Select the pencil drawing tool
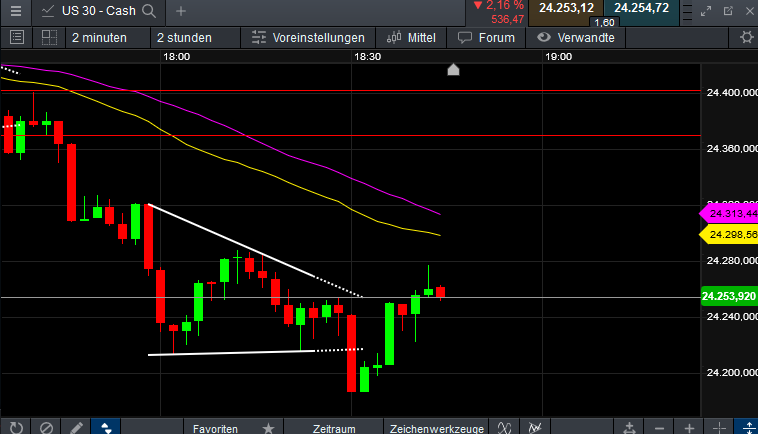 (76, 427)
